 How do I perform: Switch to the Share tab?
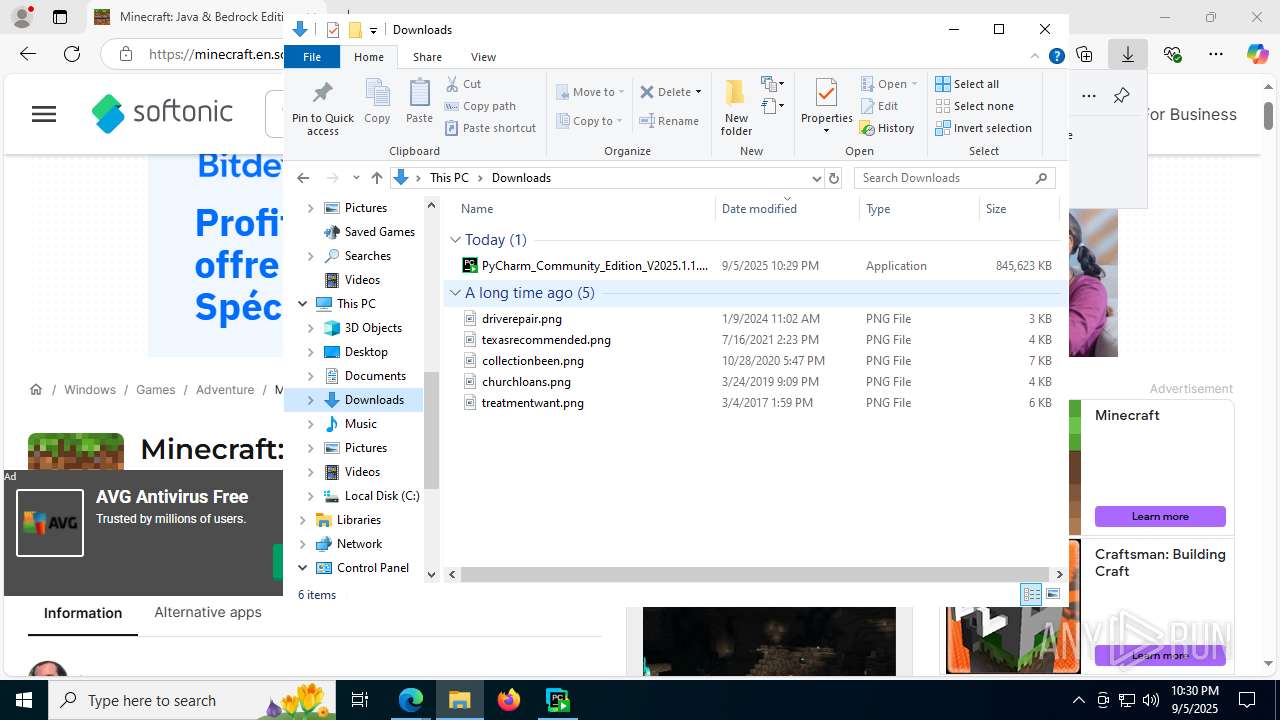point(427,57)
